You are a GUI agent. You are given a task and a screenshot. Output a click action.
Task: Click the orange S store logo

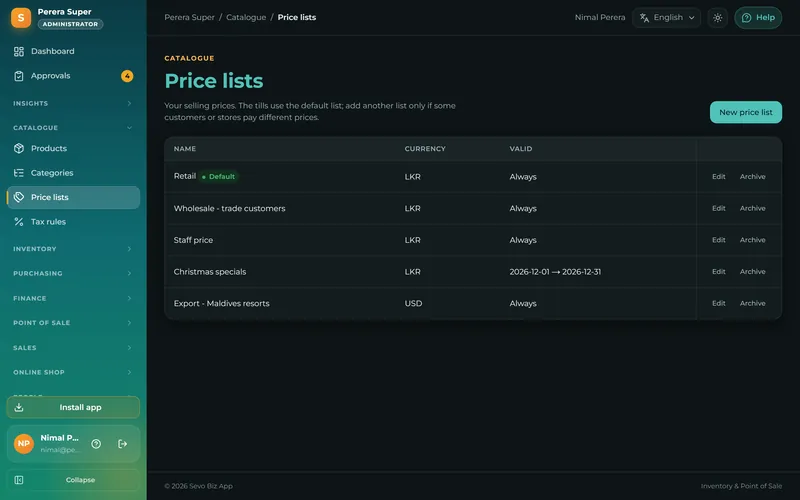[21, 18]
